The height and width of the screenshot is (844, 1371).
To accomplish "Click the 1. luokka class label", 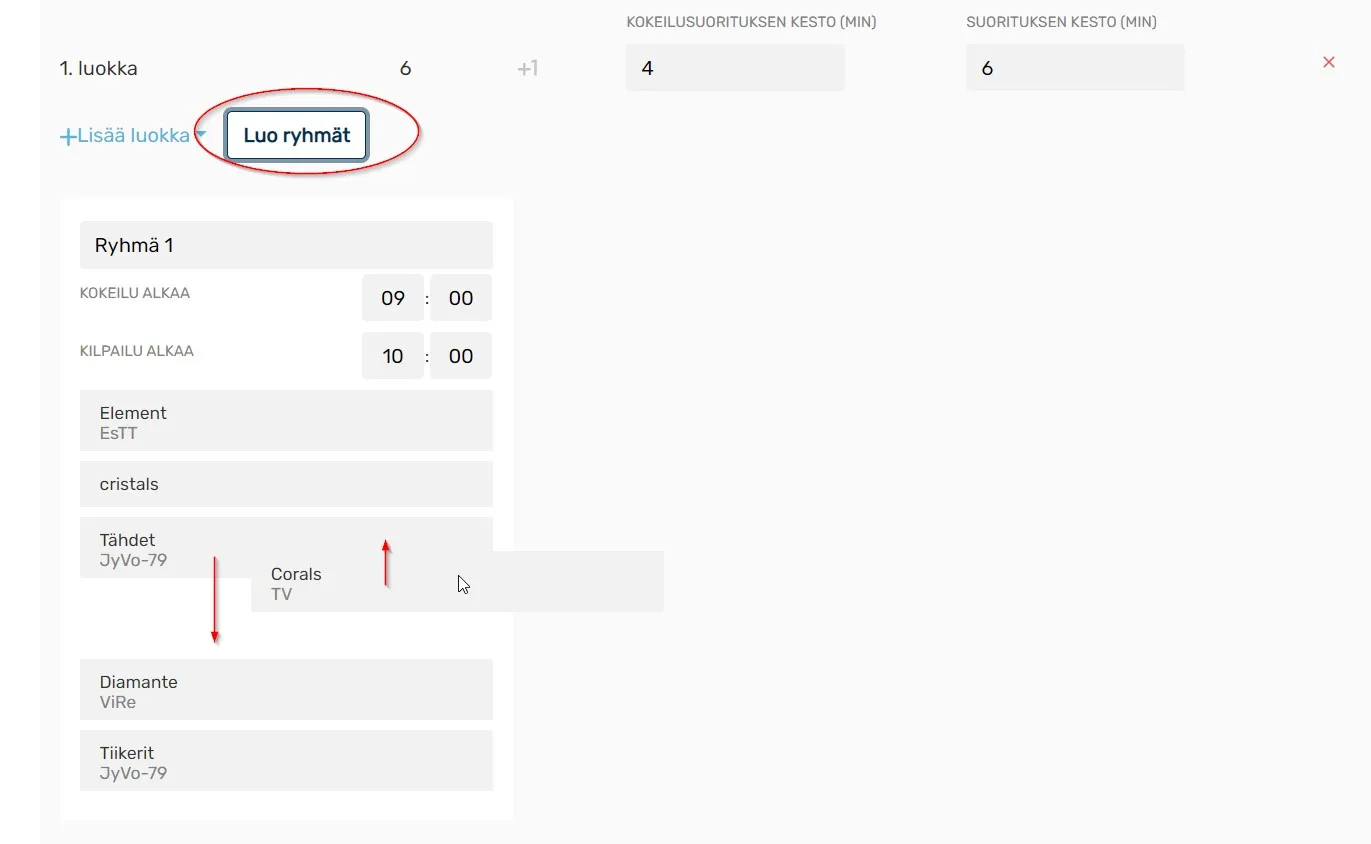I will (99, 69).
